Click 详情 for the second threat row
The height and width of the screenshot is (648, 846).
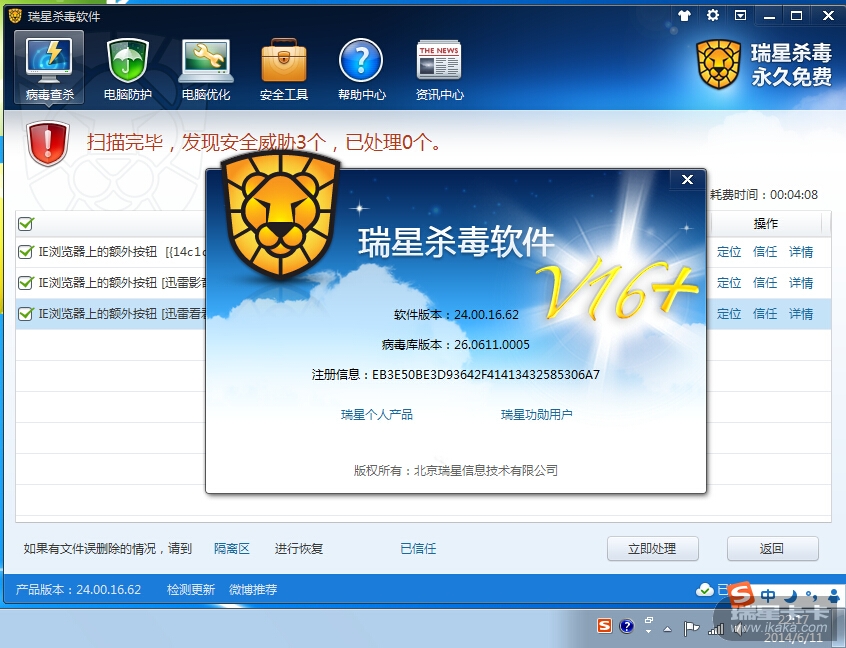(801, 283)
